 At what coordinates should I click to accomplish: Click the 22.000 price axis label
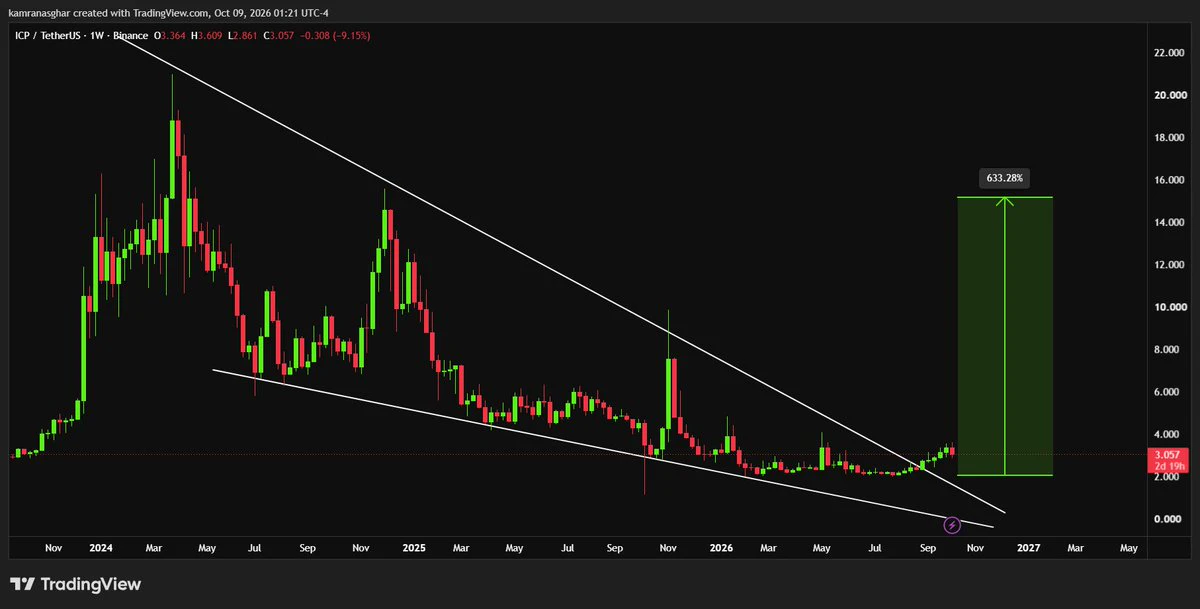[x=1169, y=53]
